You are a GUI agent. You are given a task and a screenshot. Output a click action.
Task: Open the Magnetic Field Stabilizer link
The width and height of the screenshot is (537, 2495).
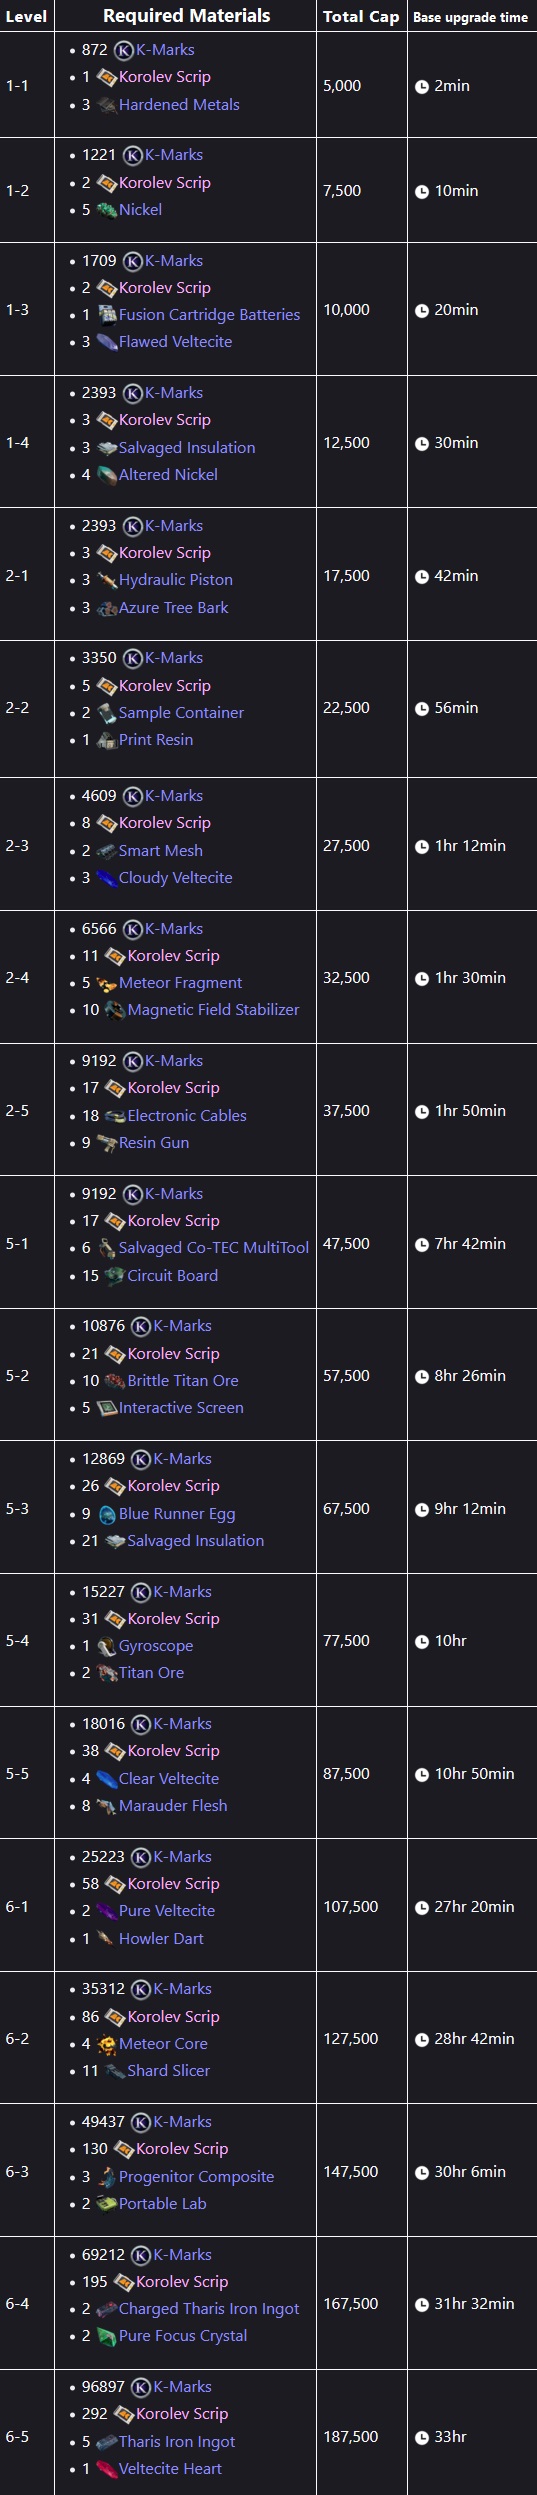[213, 1010]
